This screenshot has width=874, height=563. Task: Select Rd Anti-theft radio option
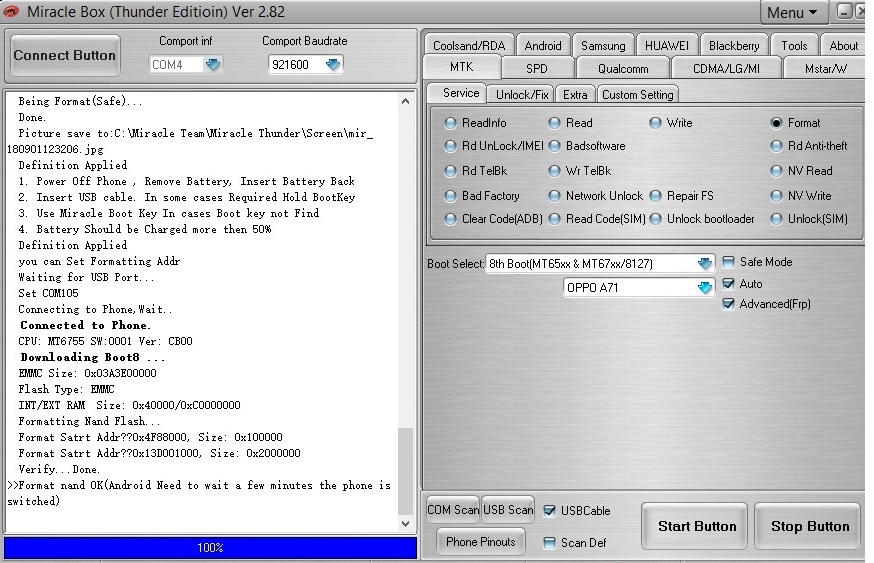tap(776, 146)
